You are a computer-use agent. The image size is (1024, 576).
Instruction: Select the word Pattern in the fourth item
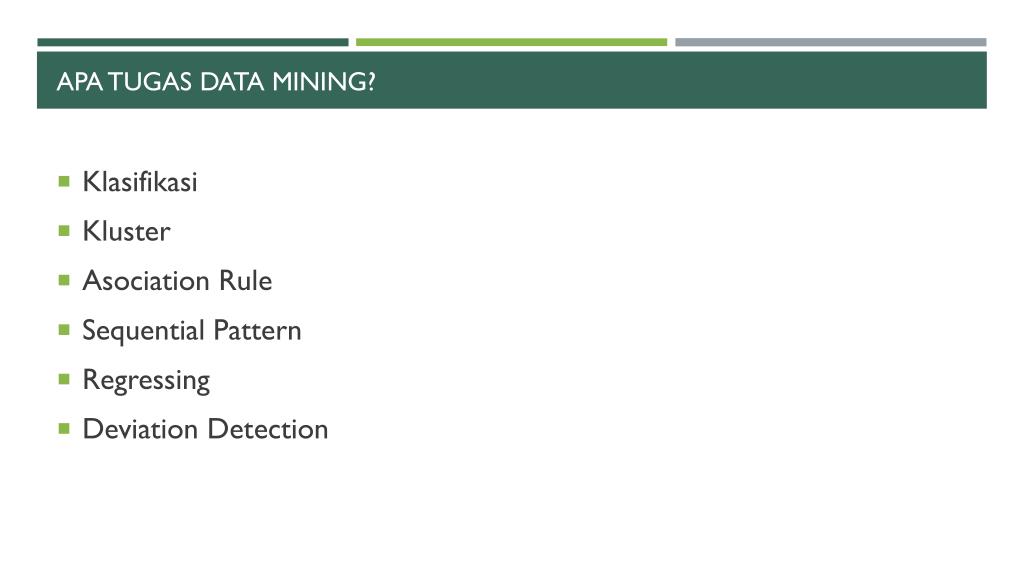(257, 330)
